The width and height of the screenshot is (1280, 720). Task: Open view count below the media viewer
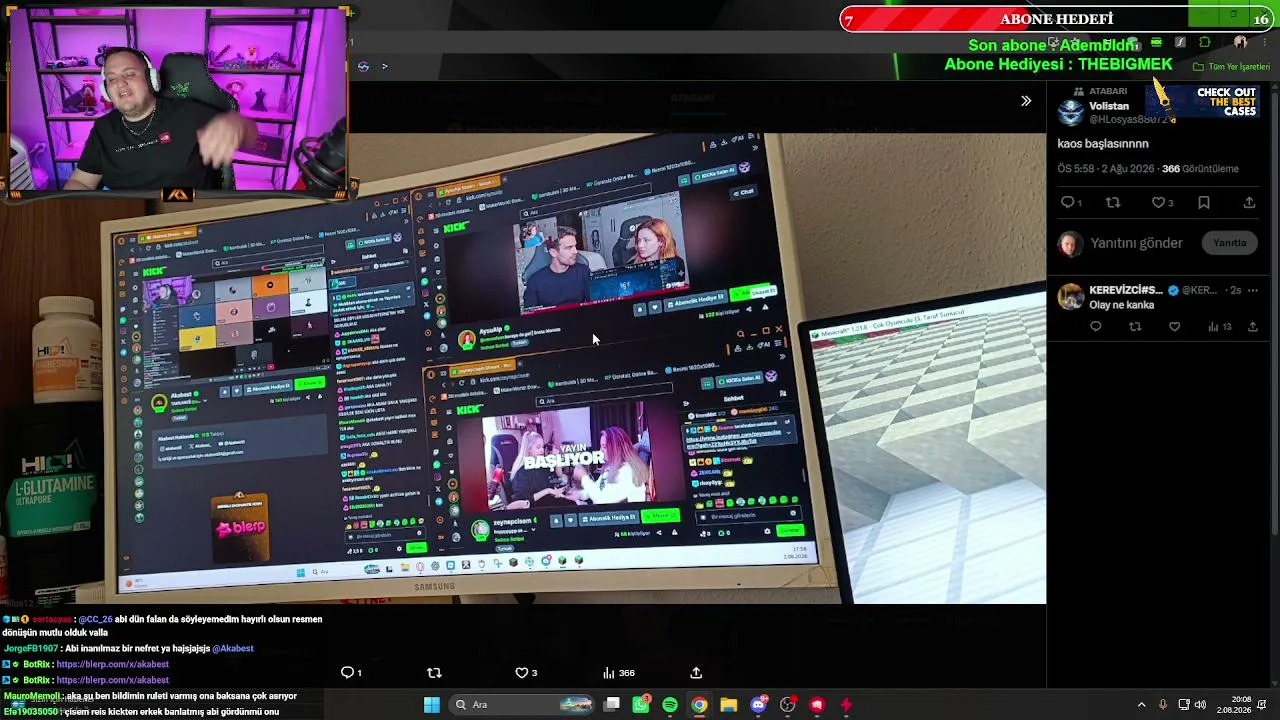coord(619,673)
